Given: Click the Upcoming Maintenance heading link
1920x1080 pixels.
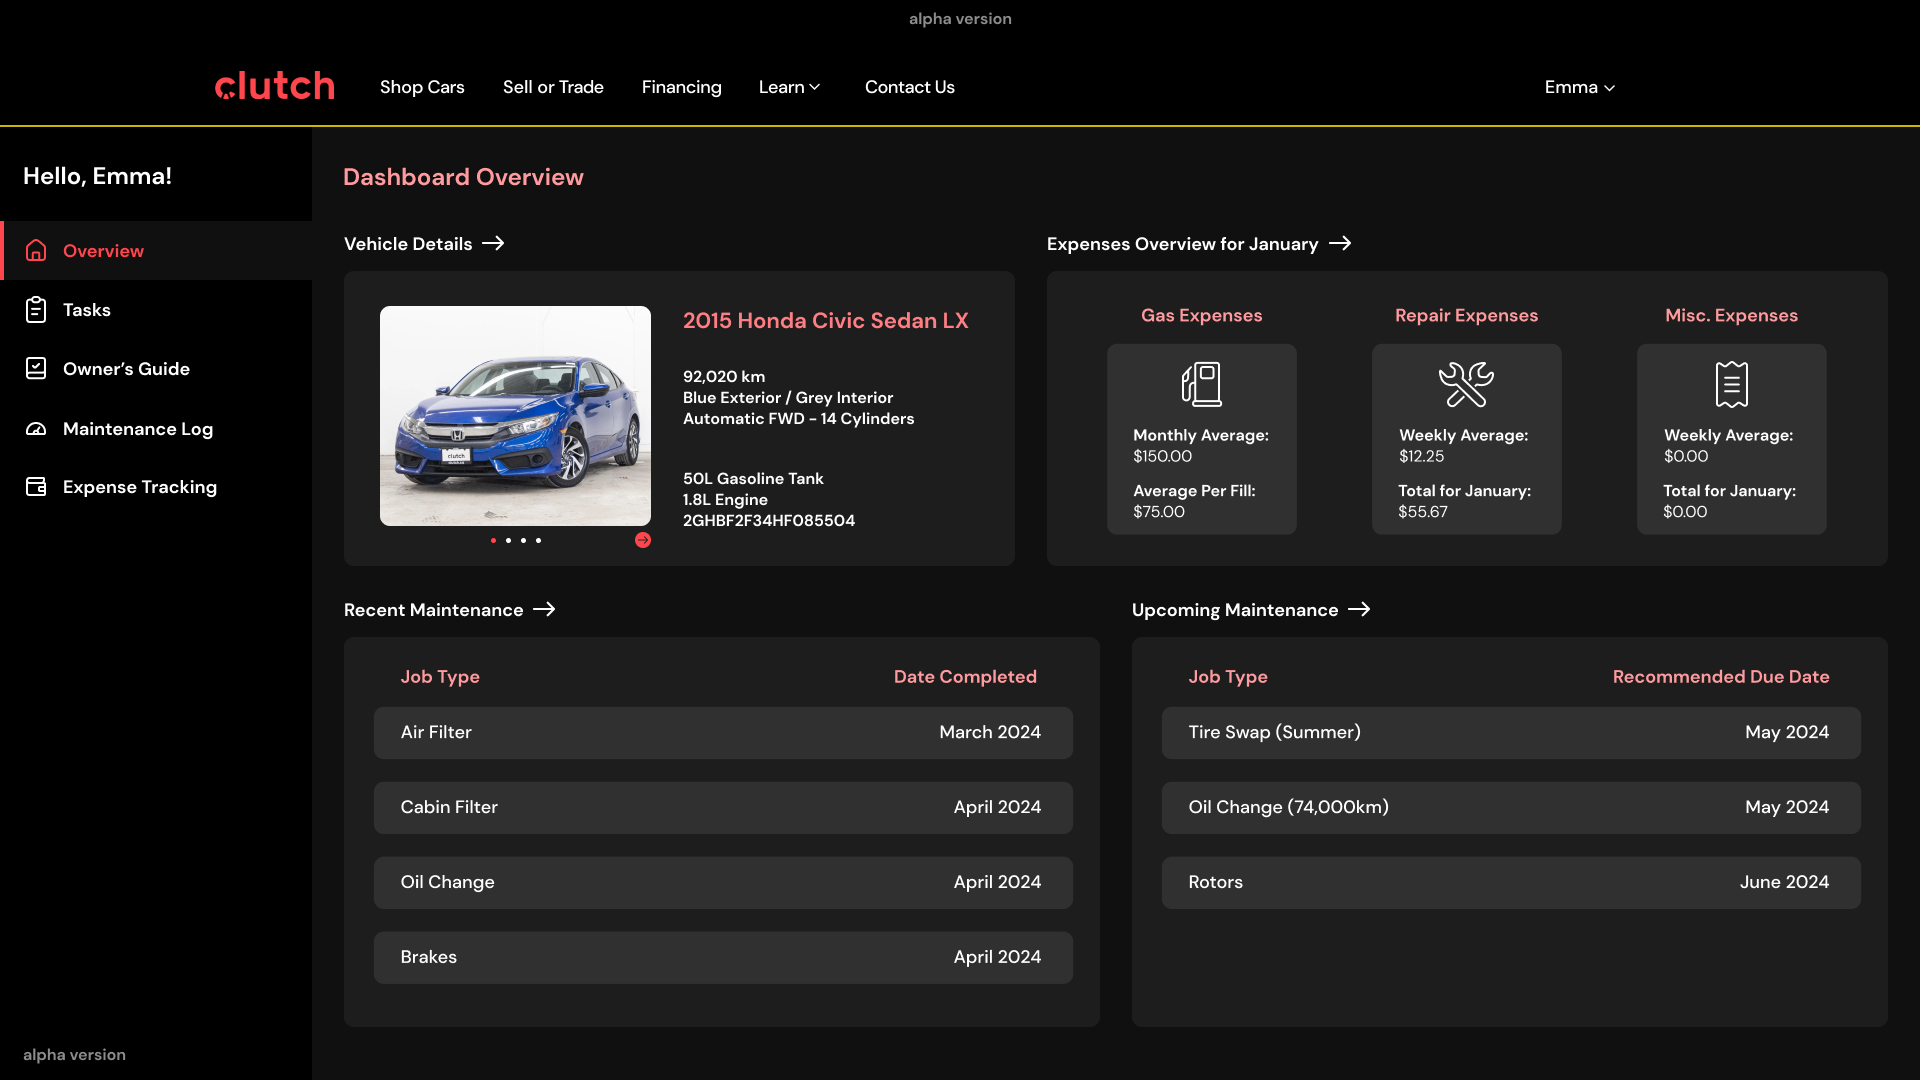Looking at the screenshot, I should pyautogui.click(x=1235, y=610).
